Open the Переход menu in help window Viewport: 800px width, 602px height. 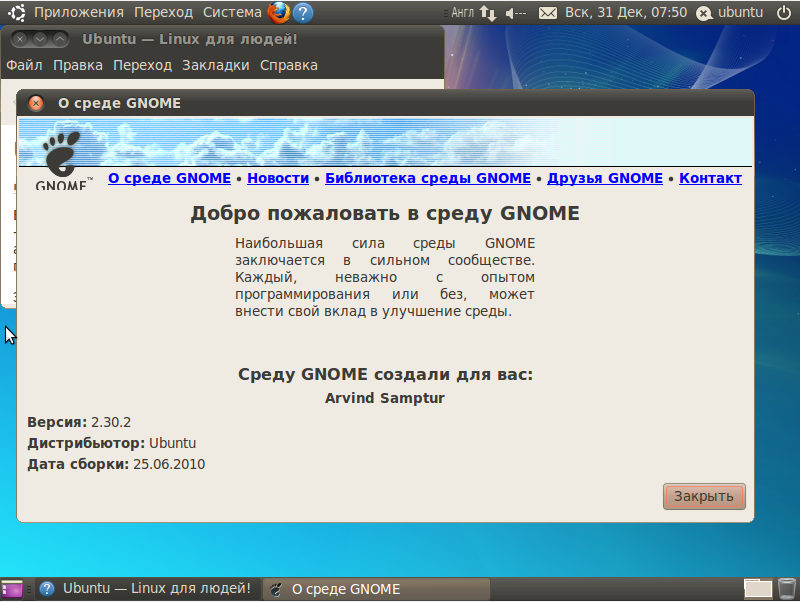[142, 65]
